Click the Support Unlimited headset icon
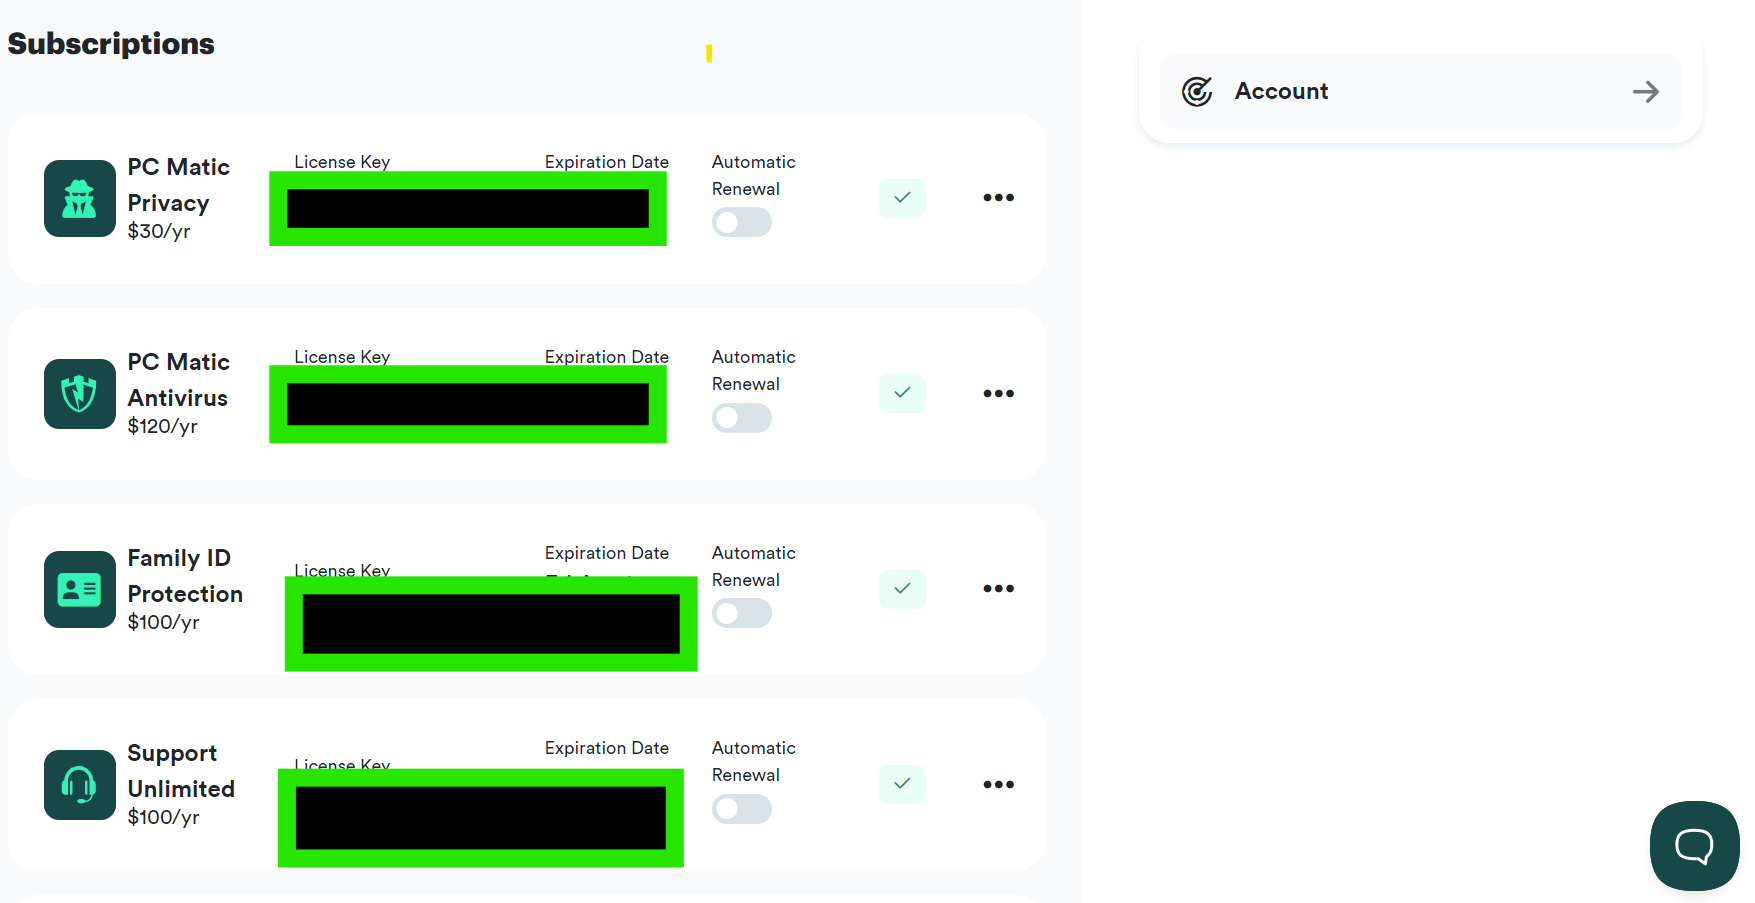This screenshot has width=1755, height=903. (80, 785)
